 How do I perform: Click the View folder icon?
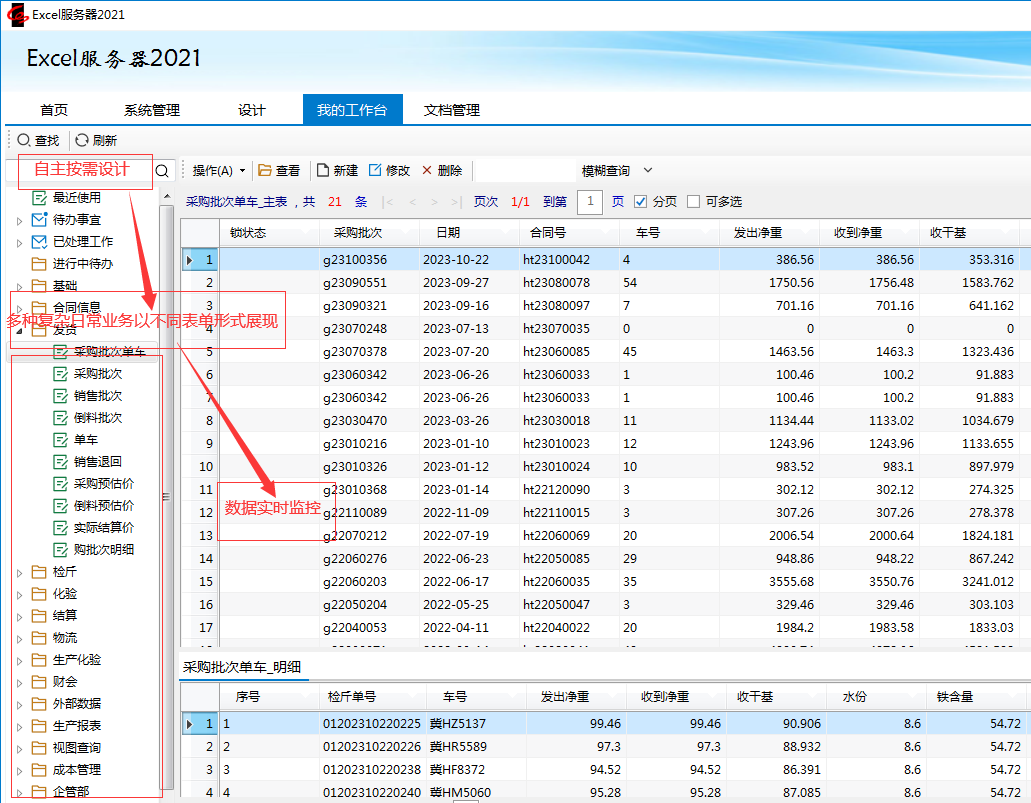265,171
